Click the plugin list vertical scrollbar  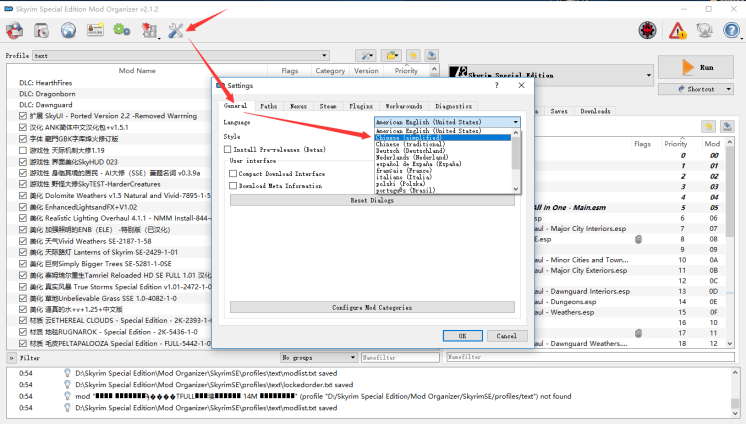pyautogui.click(x=730, y=243)
